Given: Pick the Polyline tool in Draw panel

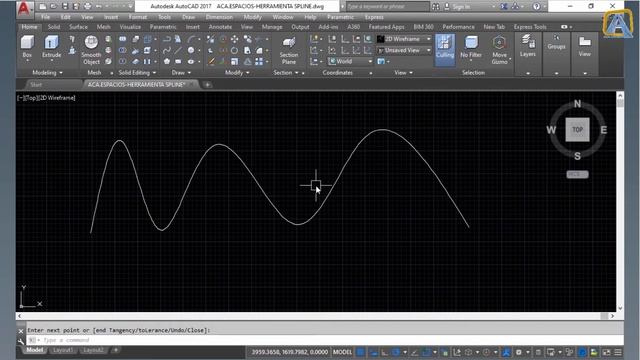Looking at the screenshot, I should pyautogui.click(x=167, y=39).
